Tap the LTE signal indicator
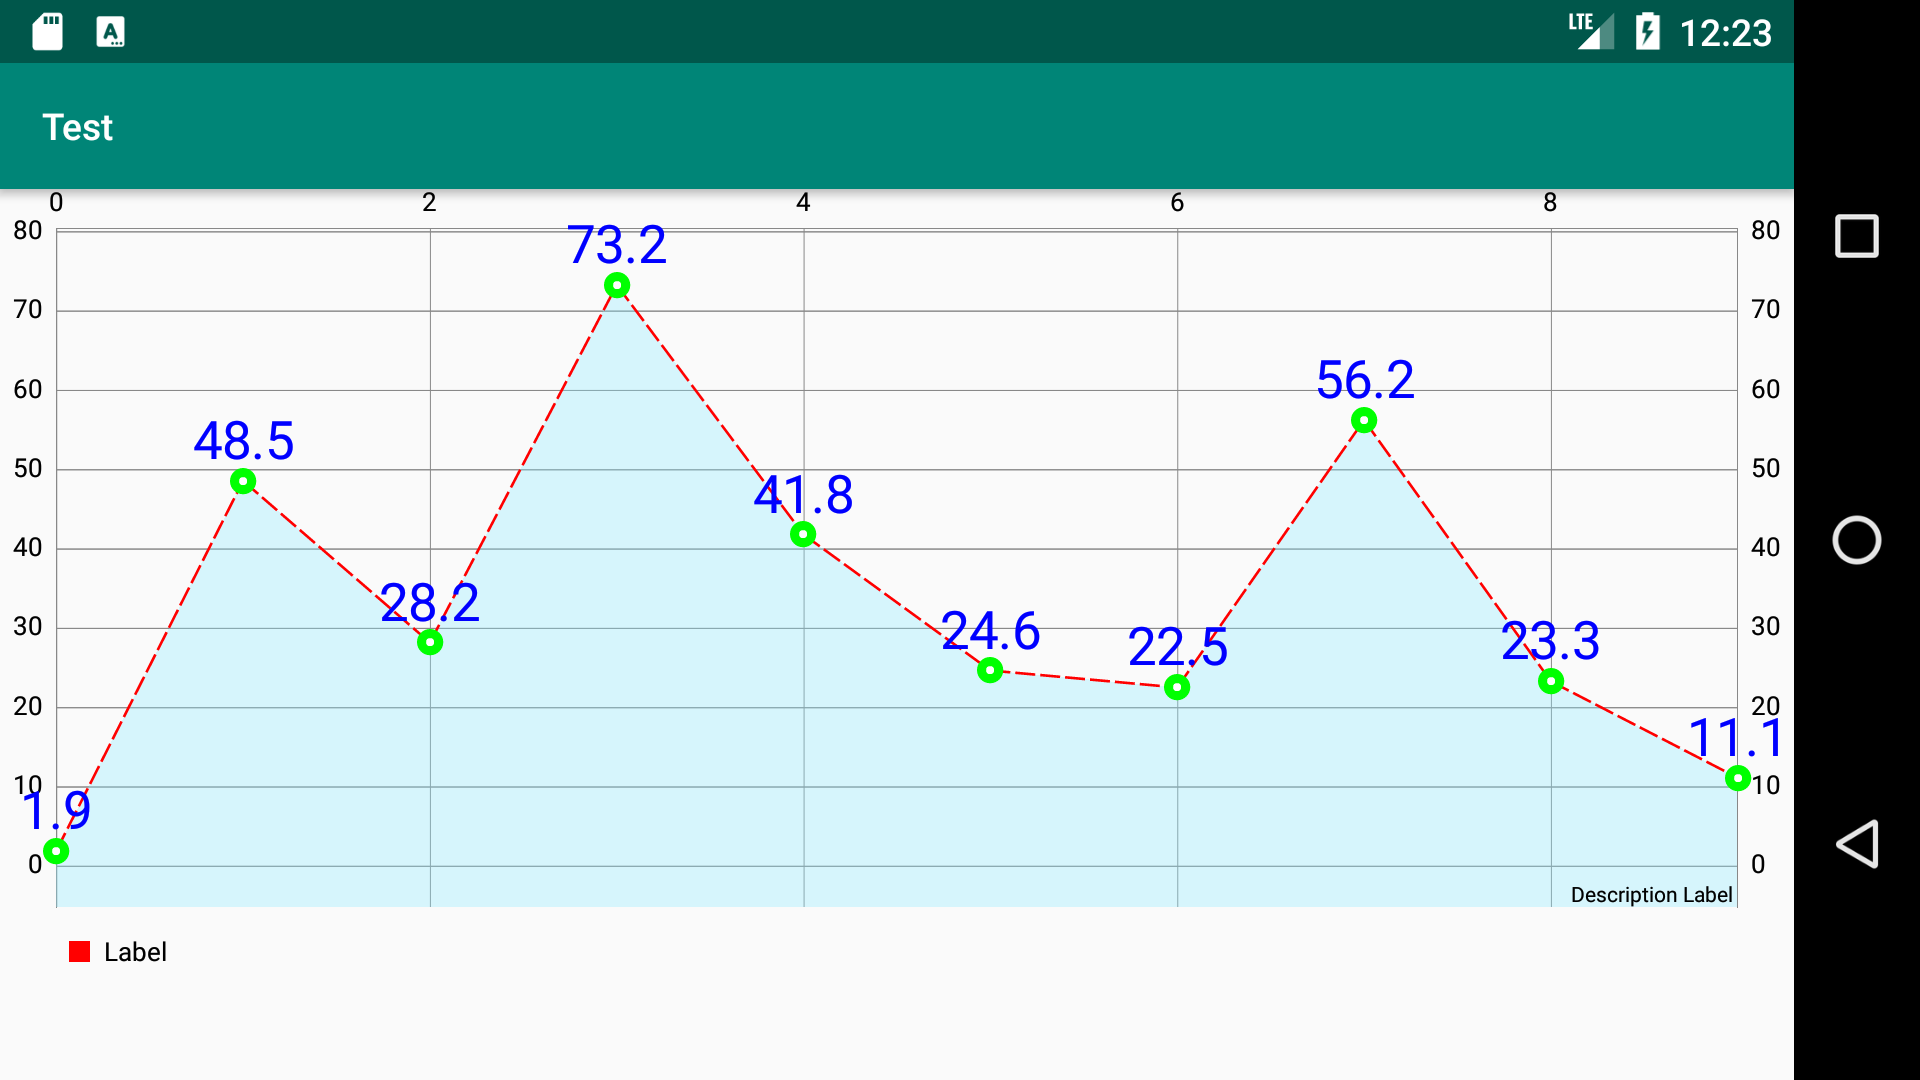 point(1590,31)
